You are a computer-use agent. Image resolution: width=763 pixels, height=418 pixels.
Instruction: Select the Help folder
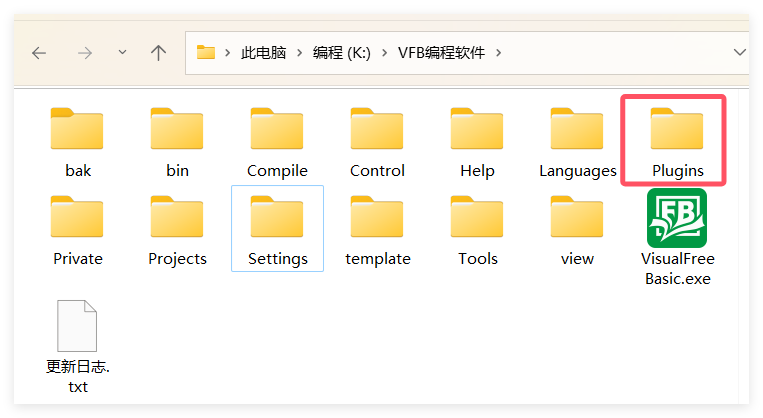477,130
